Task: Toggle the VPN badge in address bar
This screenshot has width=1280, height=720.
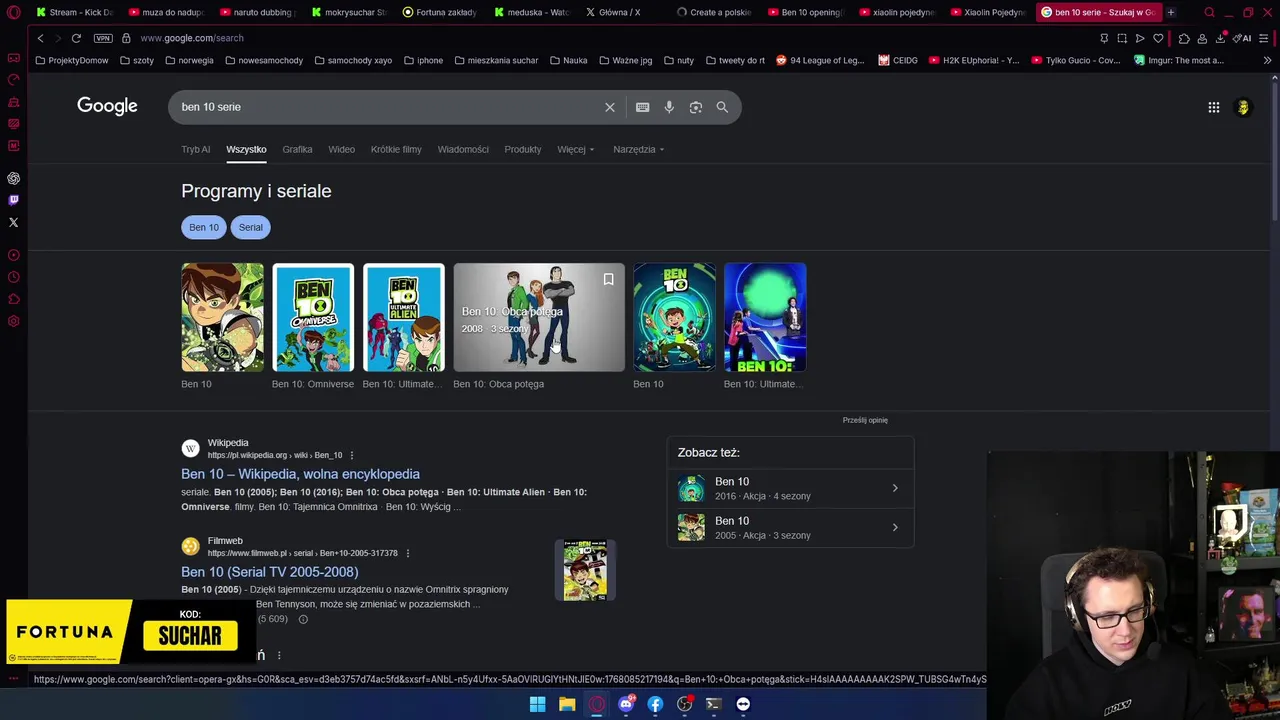Action: (x=103, y=38)
